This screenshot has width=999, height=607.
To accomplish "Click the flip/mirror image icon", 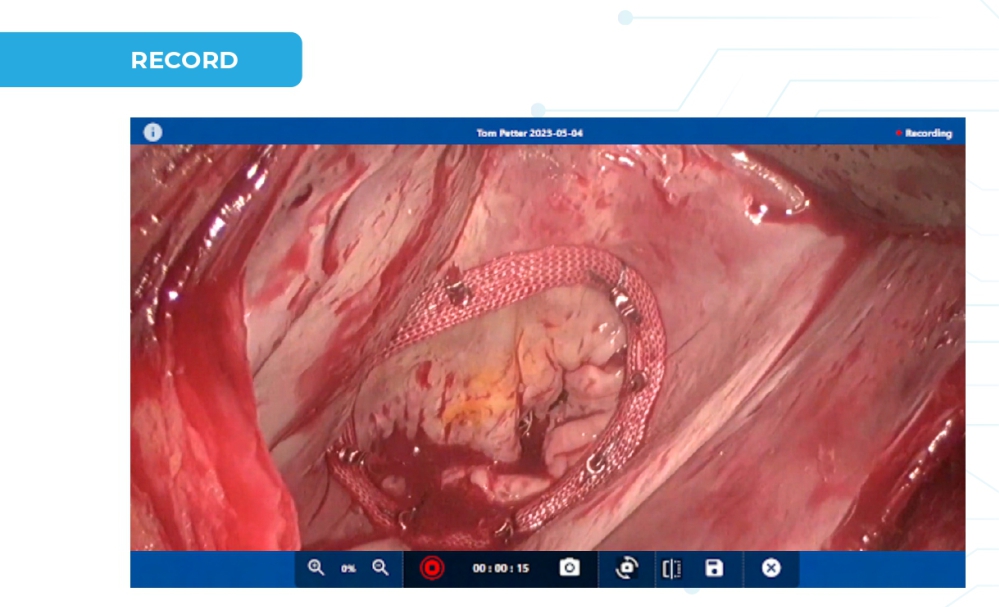I will coord(671,568).
